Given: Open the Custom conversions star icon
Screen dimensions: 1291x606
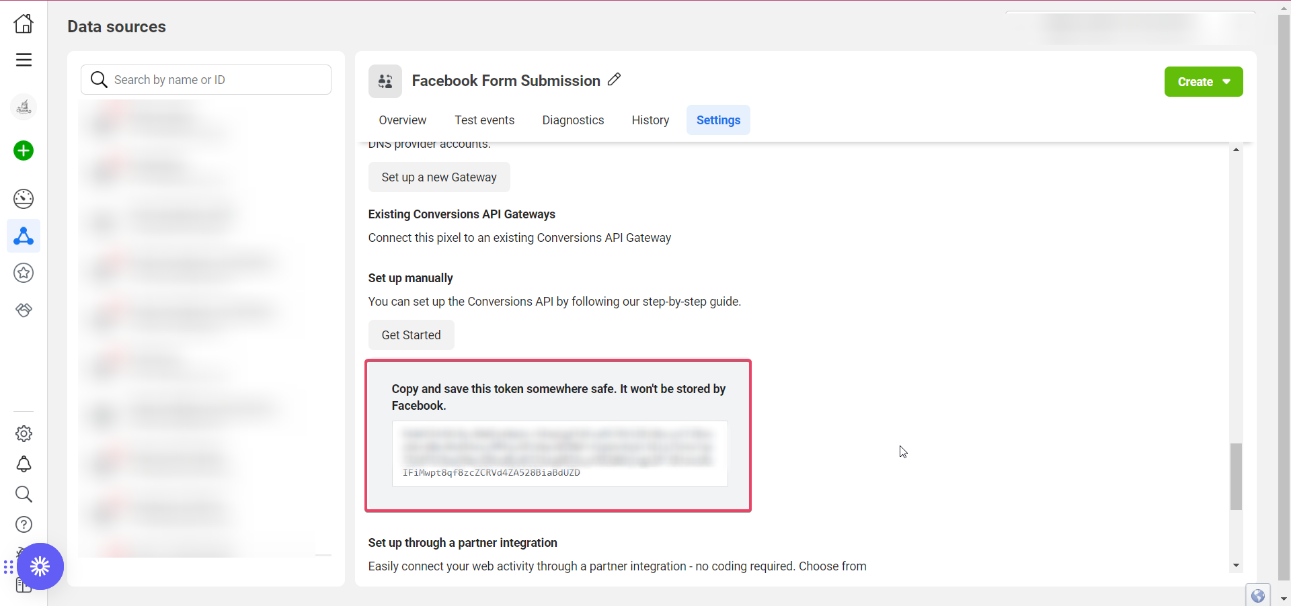Looking at the screenshot, I should (24, 272).
